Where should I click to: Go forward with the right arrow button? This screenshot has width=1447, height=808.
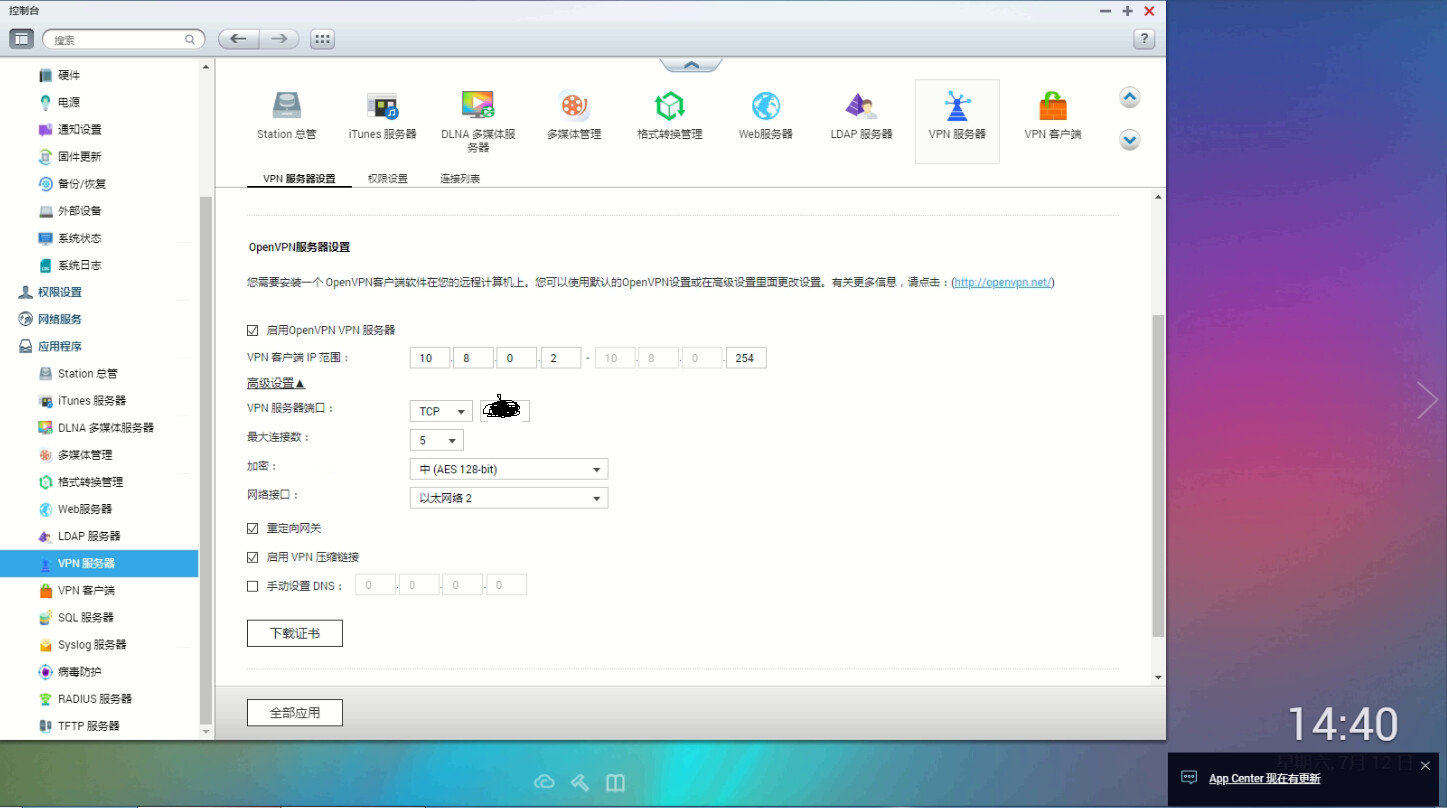[x=279, y=39]
